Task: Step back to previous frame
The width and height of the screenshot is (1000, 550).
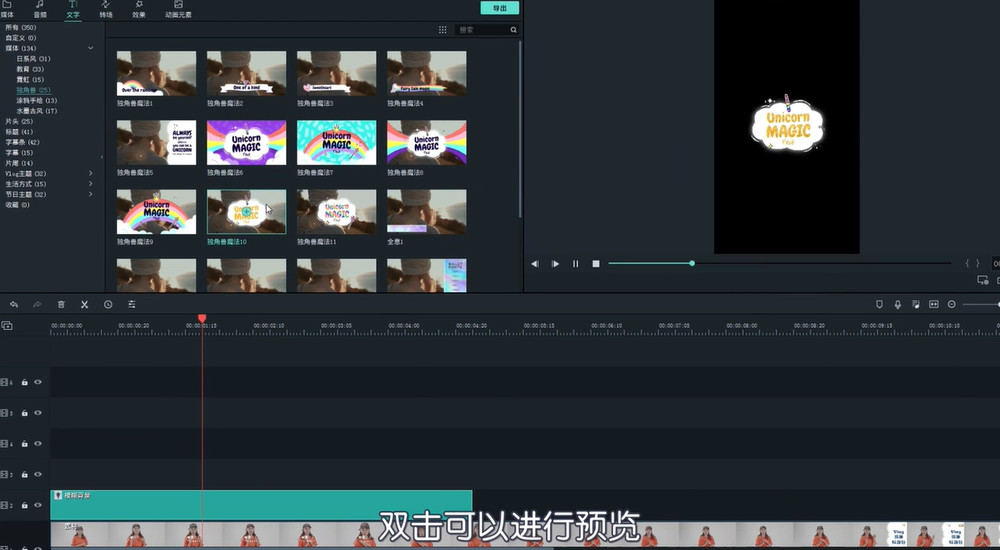Action: [x=535, y=264]
